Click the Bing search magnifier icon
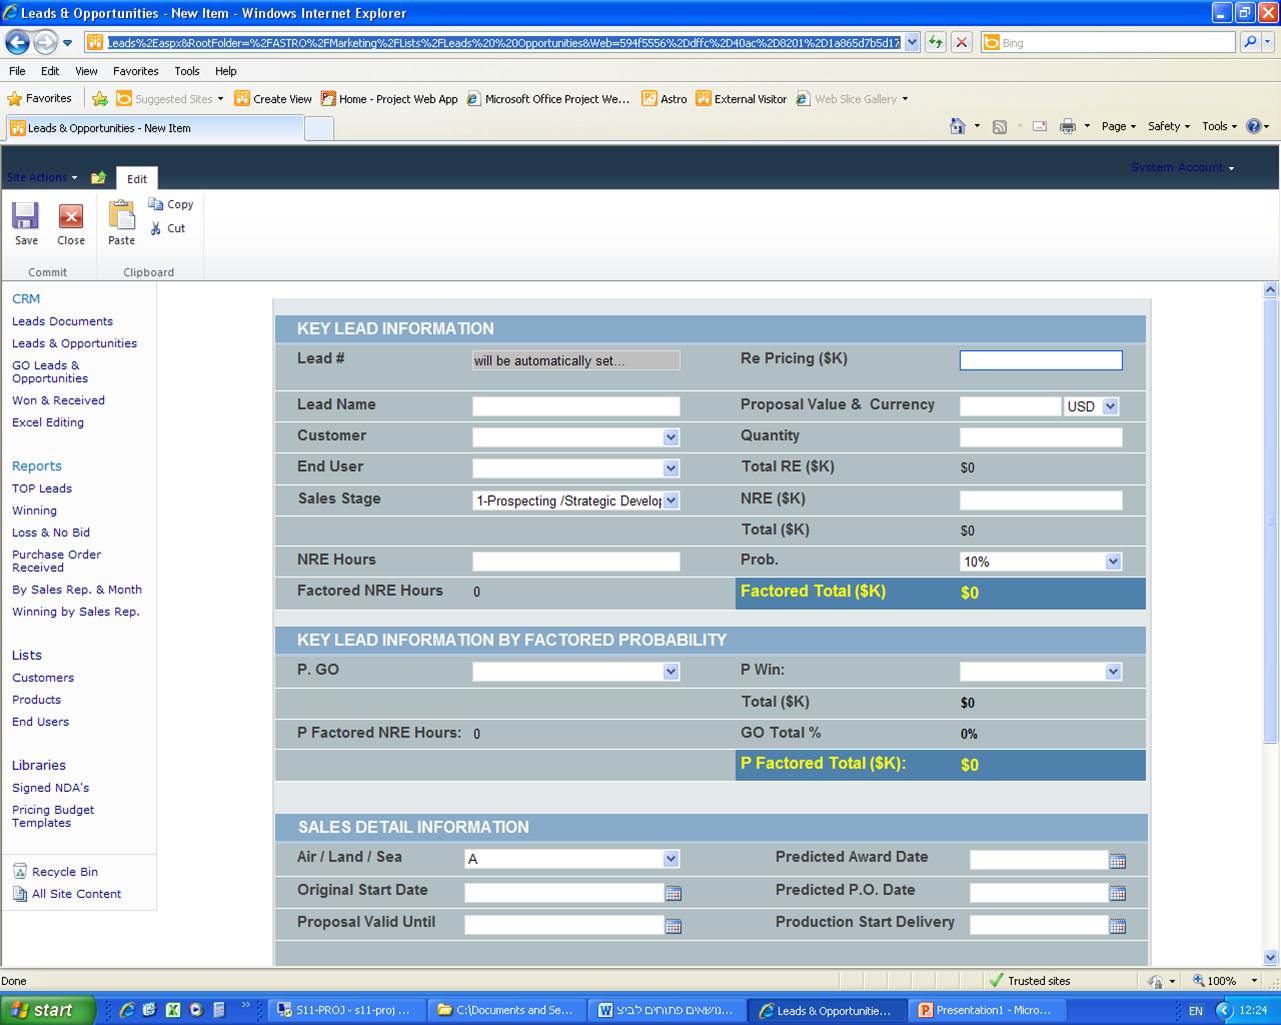 click(x=1250, y=42)
